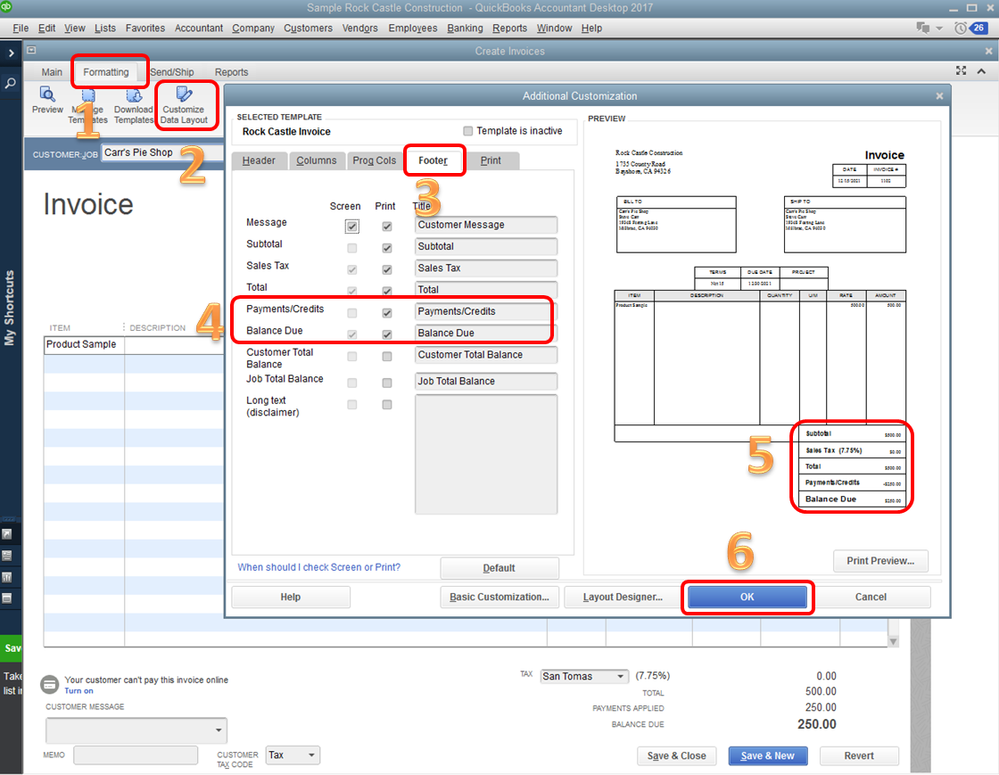Viewport: 999px width, 775px height.
Task: Toggle Balance Due Print checkbox
Action: pos(387,335)
